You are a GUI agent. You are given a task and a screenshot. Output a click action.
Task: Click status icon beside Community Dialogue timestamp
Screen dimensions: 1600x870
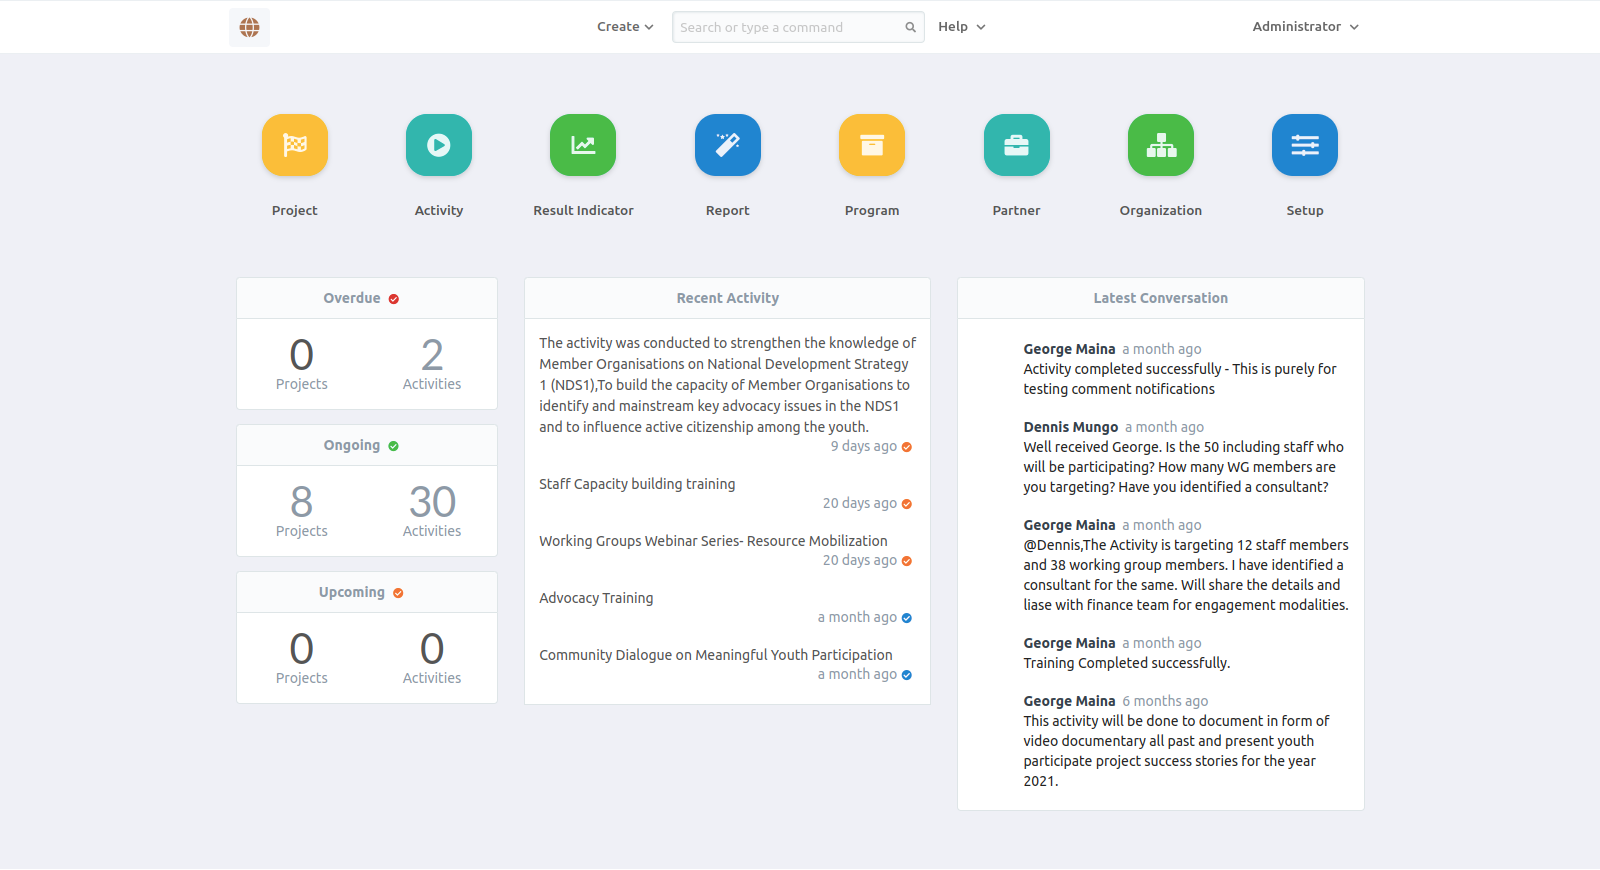coord(907,675)
